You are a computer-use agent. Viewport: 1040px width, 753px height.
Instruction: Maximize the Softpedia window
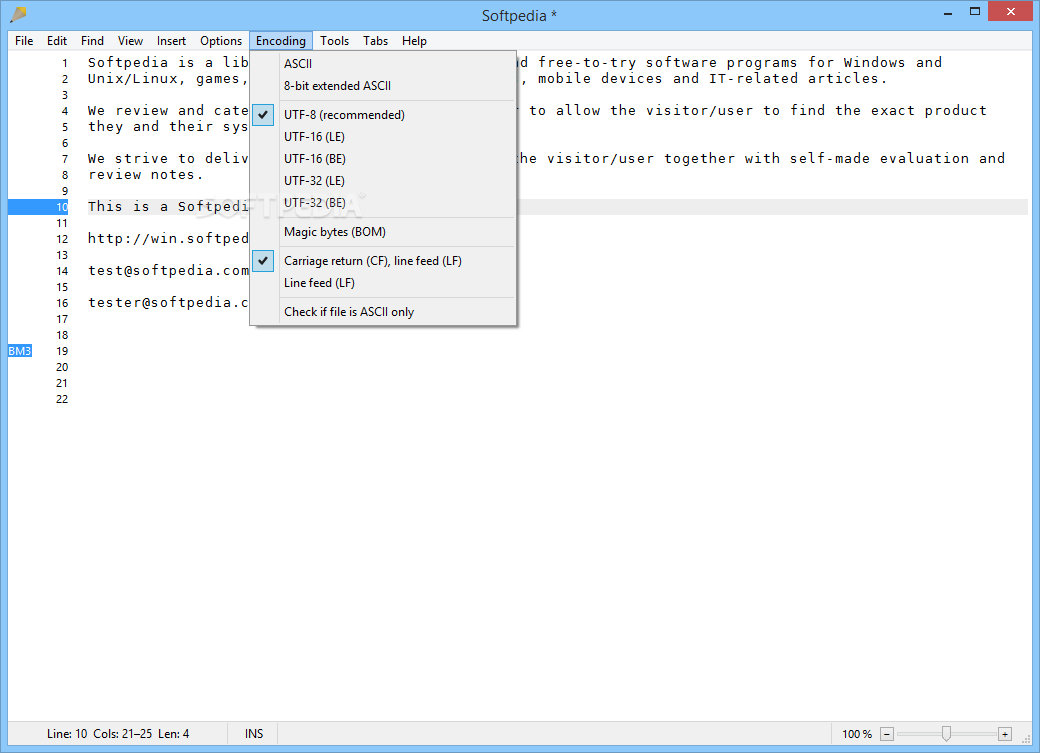pyautogui.click(x=975, y=11)
